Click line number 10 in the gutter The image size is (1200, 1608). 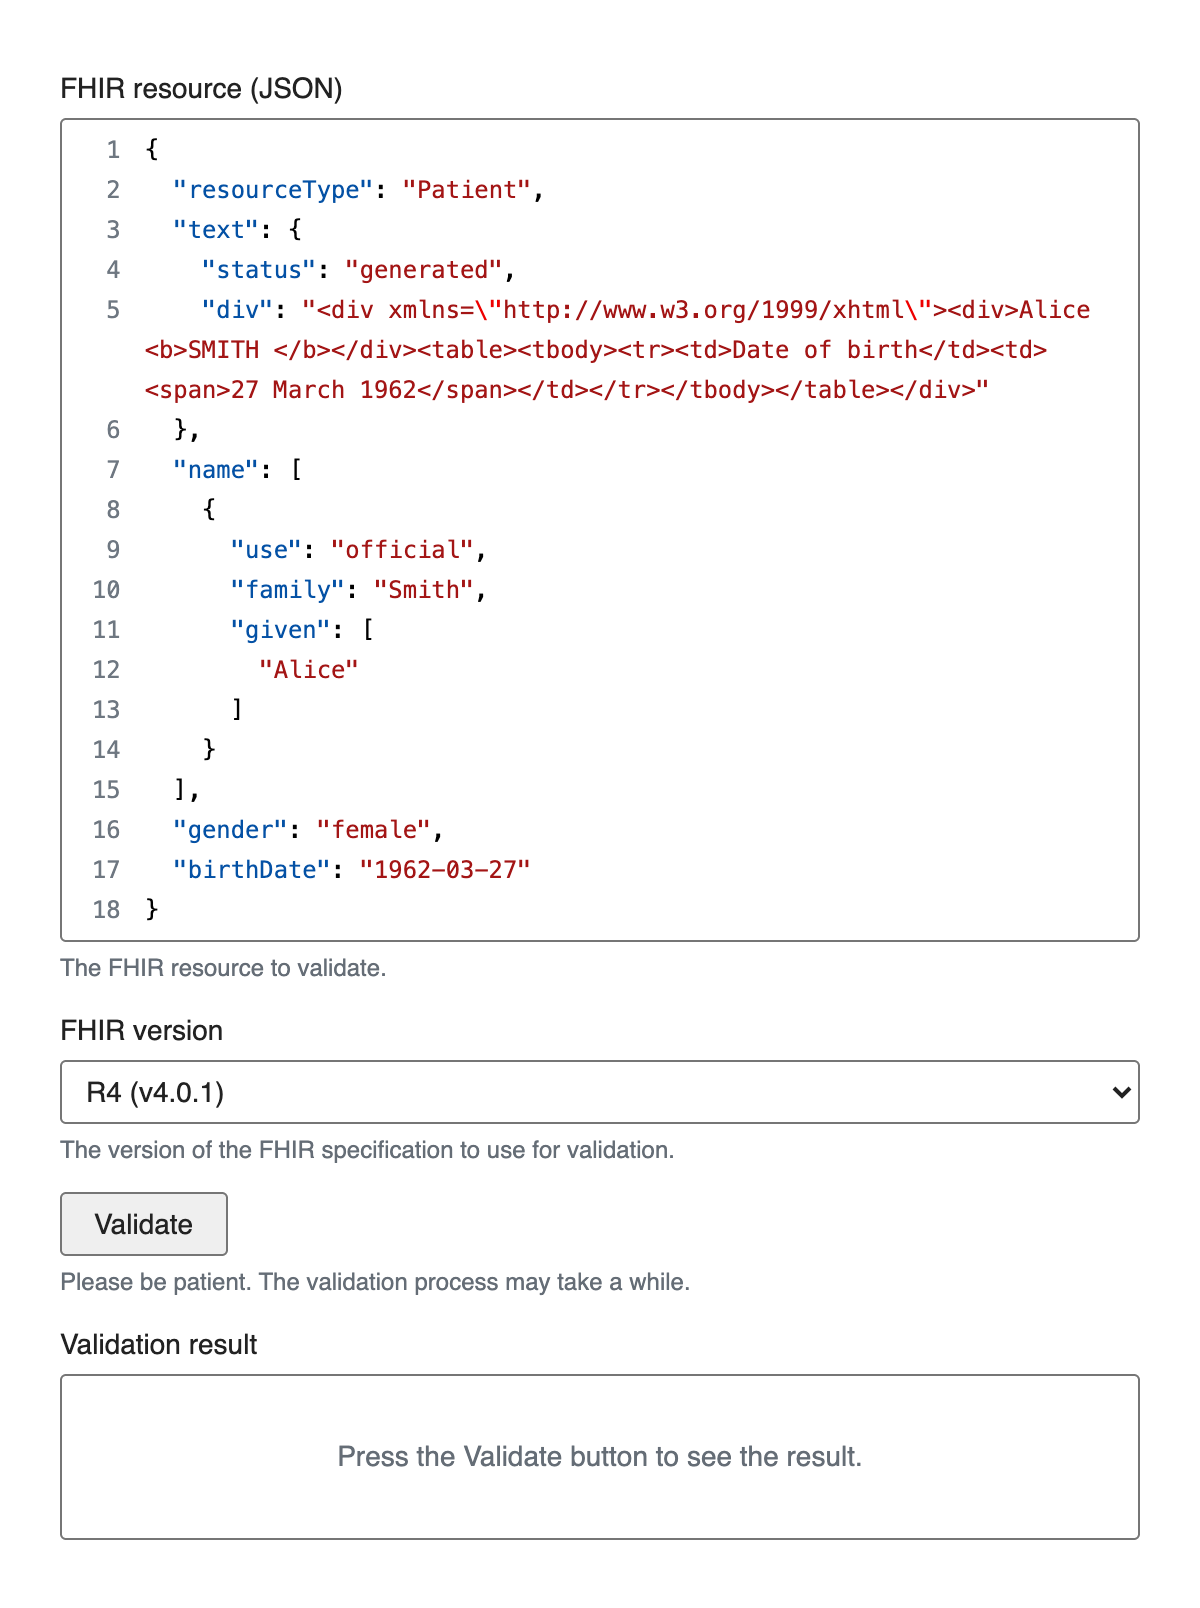click(x=107, y=590)
